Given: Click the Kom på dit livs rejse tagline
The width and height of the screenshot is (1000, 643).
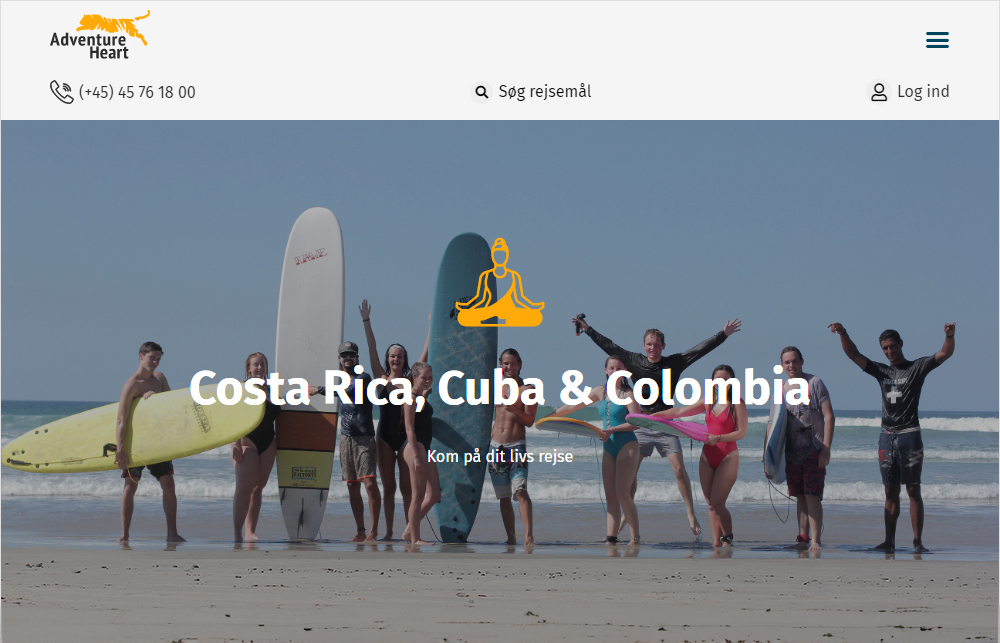Looking at the screenshot, I should click(499, 456).
